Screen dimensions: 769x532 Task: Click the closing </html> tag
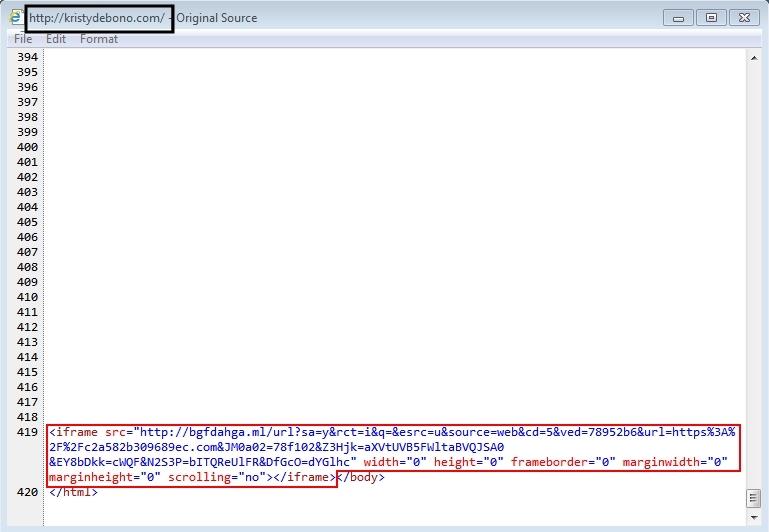(x=72, y=492)
